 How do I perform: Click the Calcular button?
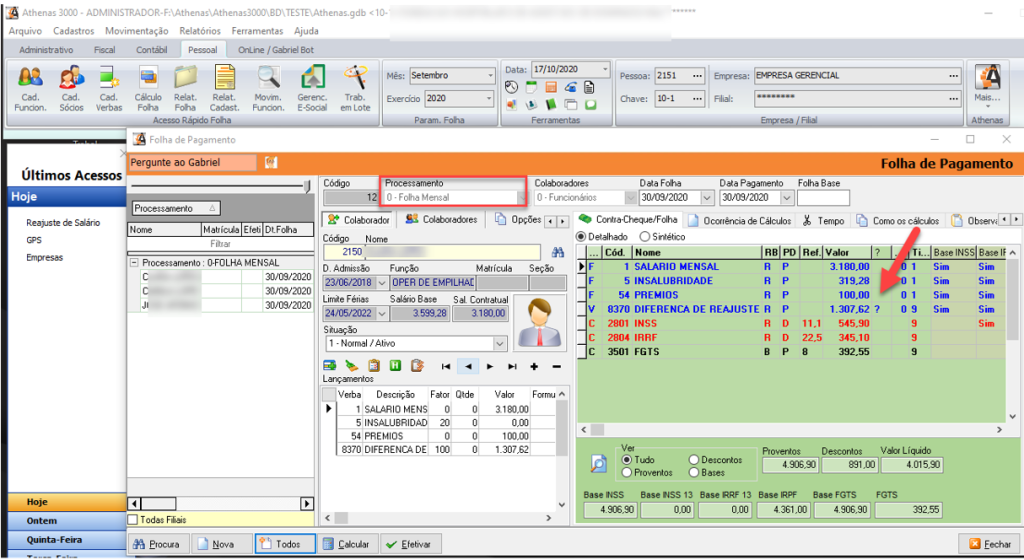[348, 544]
